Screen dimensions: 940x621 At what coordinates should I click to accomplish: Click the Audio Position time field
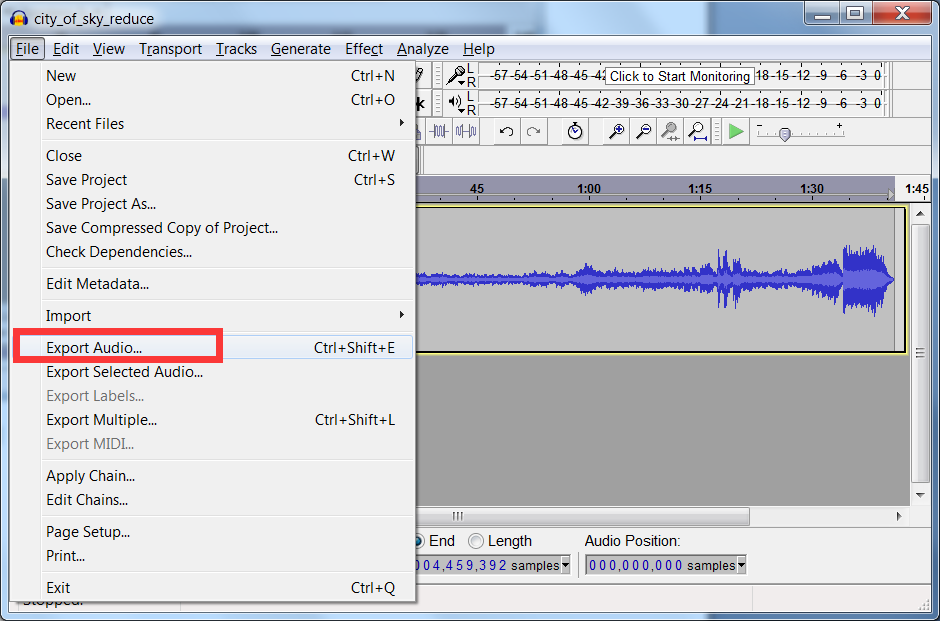coord(636,566)
